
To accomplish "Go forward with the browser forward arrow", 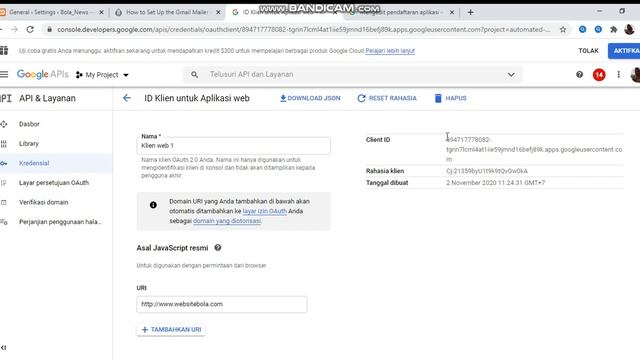I will 14,29.
